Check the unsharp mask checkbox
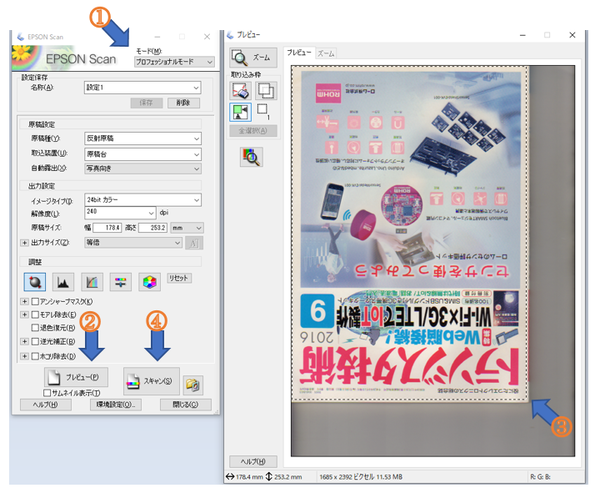Viewport: 600px width, 488px height. click(x=35, y=302)
